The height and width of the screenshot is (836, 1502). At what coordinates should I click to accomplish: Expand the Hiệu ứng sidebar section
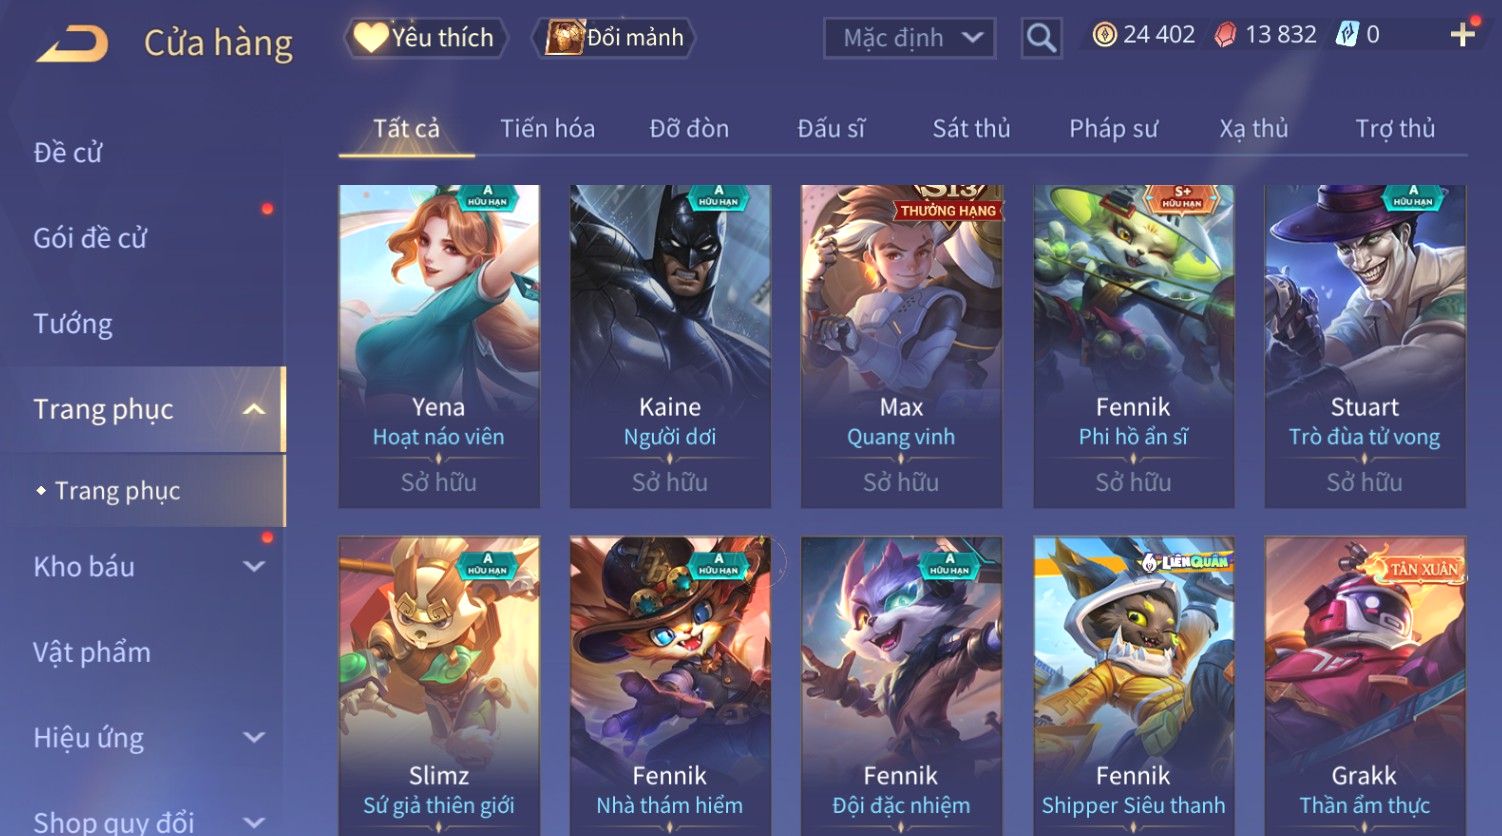pyautogui.click(x=254, y=738)
